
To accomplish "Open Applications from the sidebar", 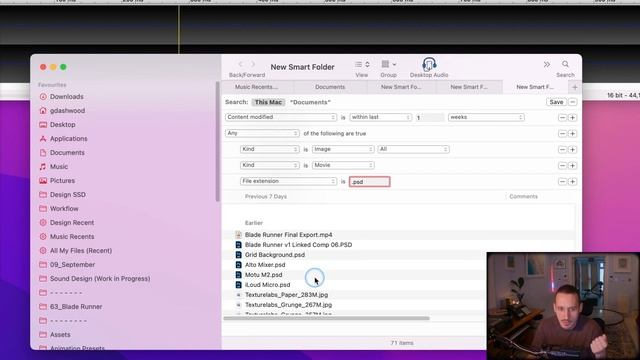I will coord(69,139).
